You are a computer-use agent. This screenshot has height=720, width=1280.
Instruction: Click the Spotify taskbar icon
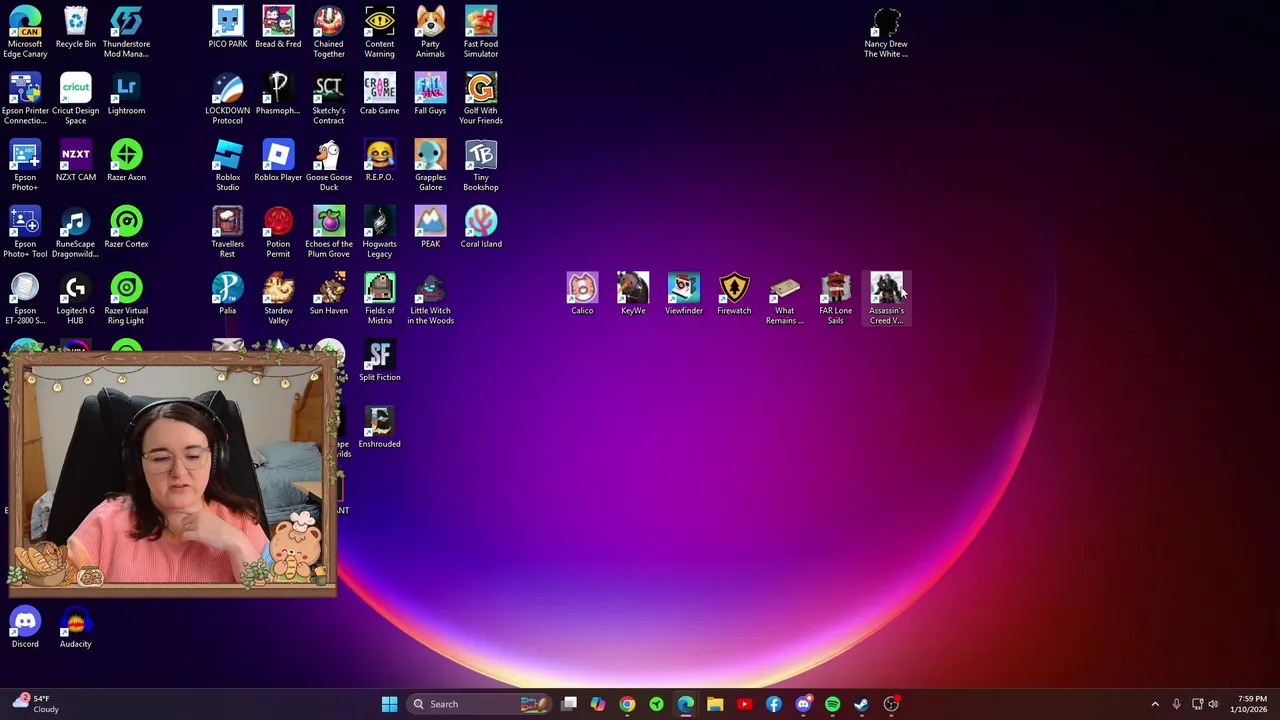[x=832, y=704]
